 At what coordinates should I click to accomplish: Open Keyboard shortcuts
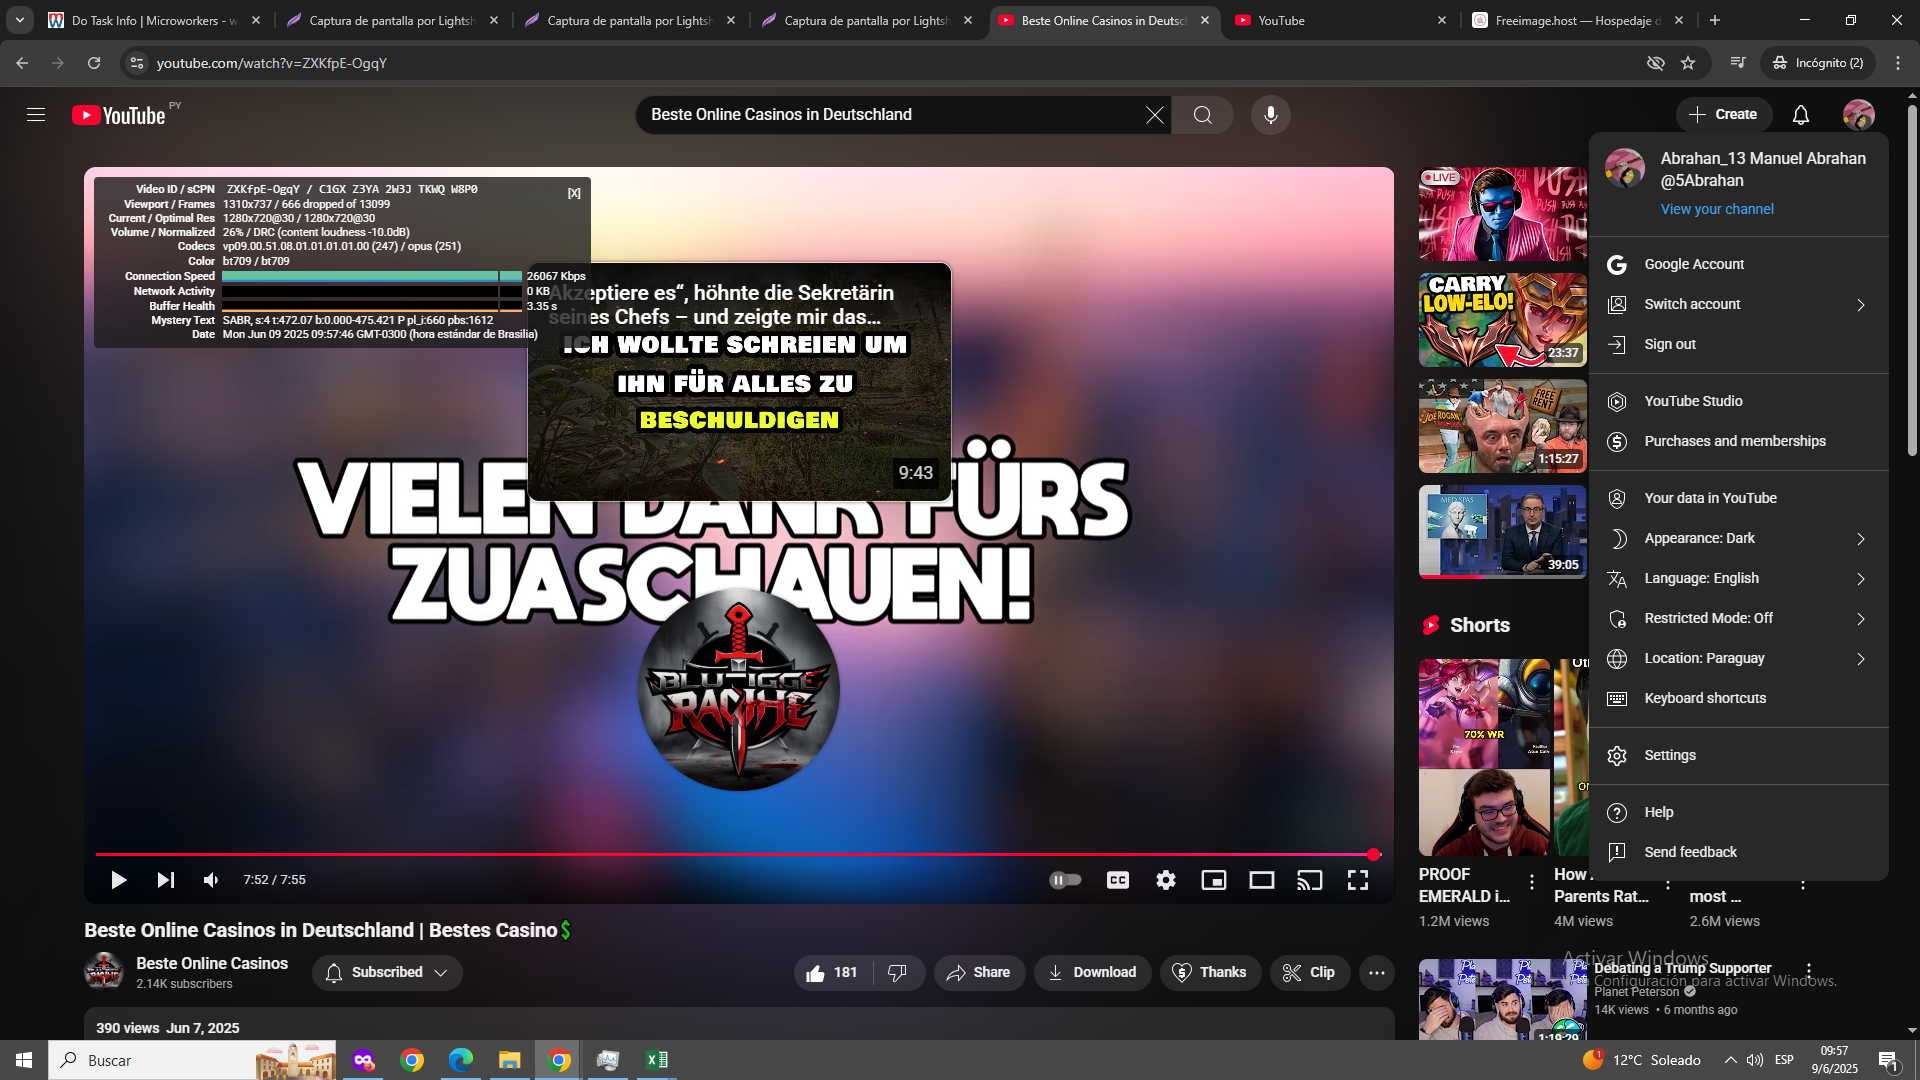(x=1738, y=698)
